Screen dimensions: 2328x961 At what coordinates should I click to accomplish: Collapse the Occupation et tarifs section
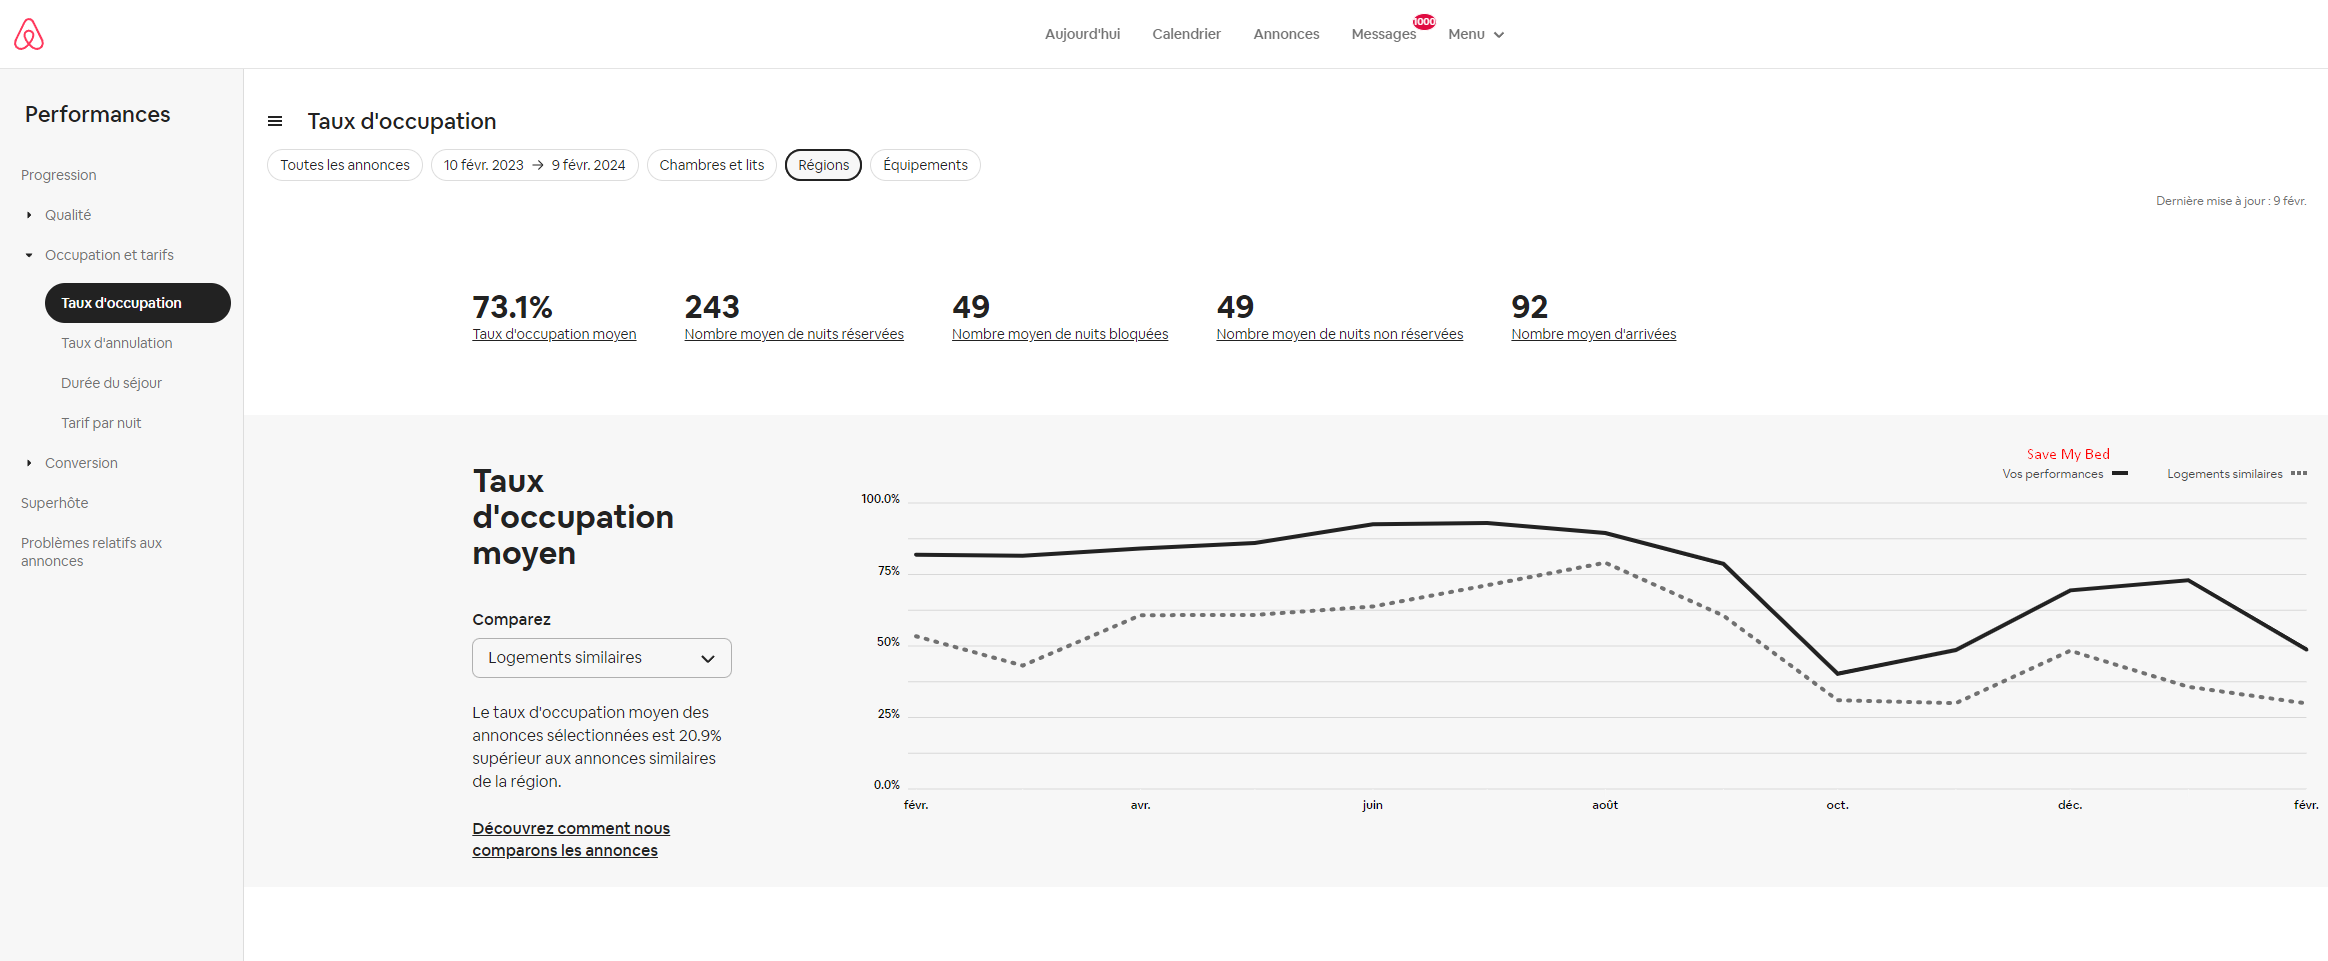click(29, 255)
